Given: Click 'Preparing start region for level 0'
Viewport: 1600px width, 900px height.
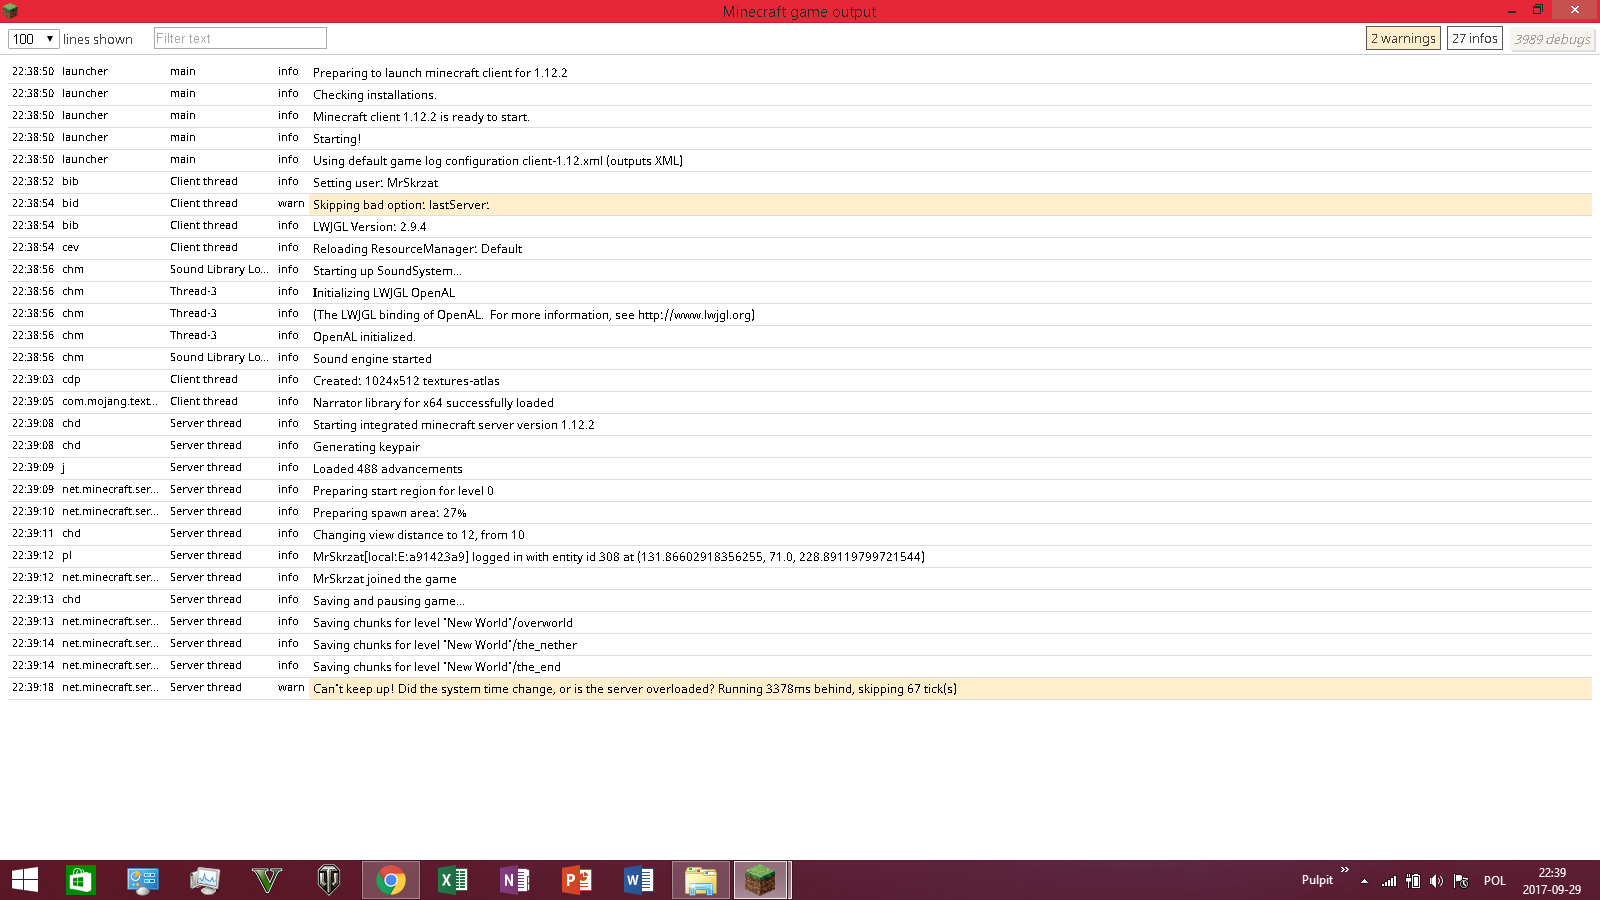Looking at the screenshot, I should point(404,491).
